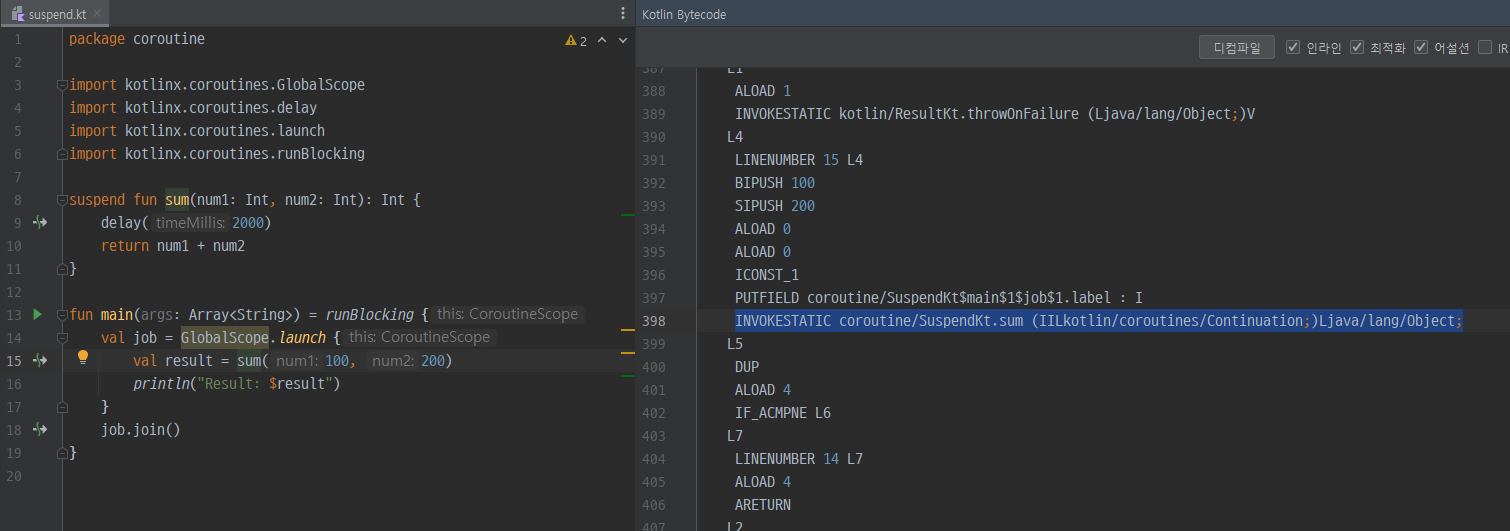This screenshot has height=531, width=1510.
Task: Click the 'this: CoroutineScope' inlay hint on line 13
Action: coord(508,315)
